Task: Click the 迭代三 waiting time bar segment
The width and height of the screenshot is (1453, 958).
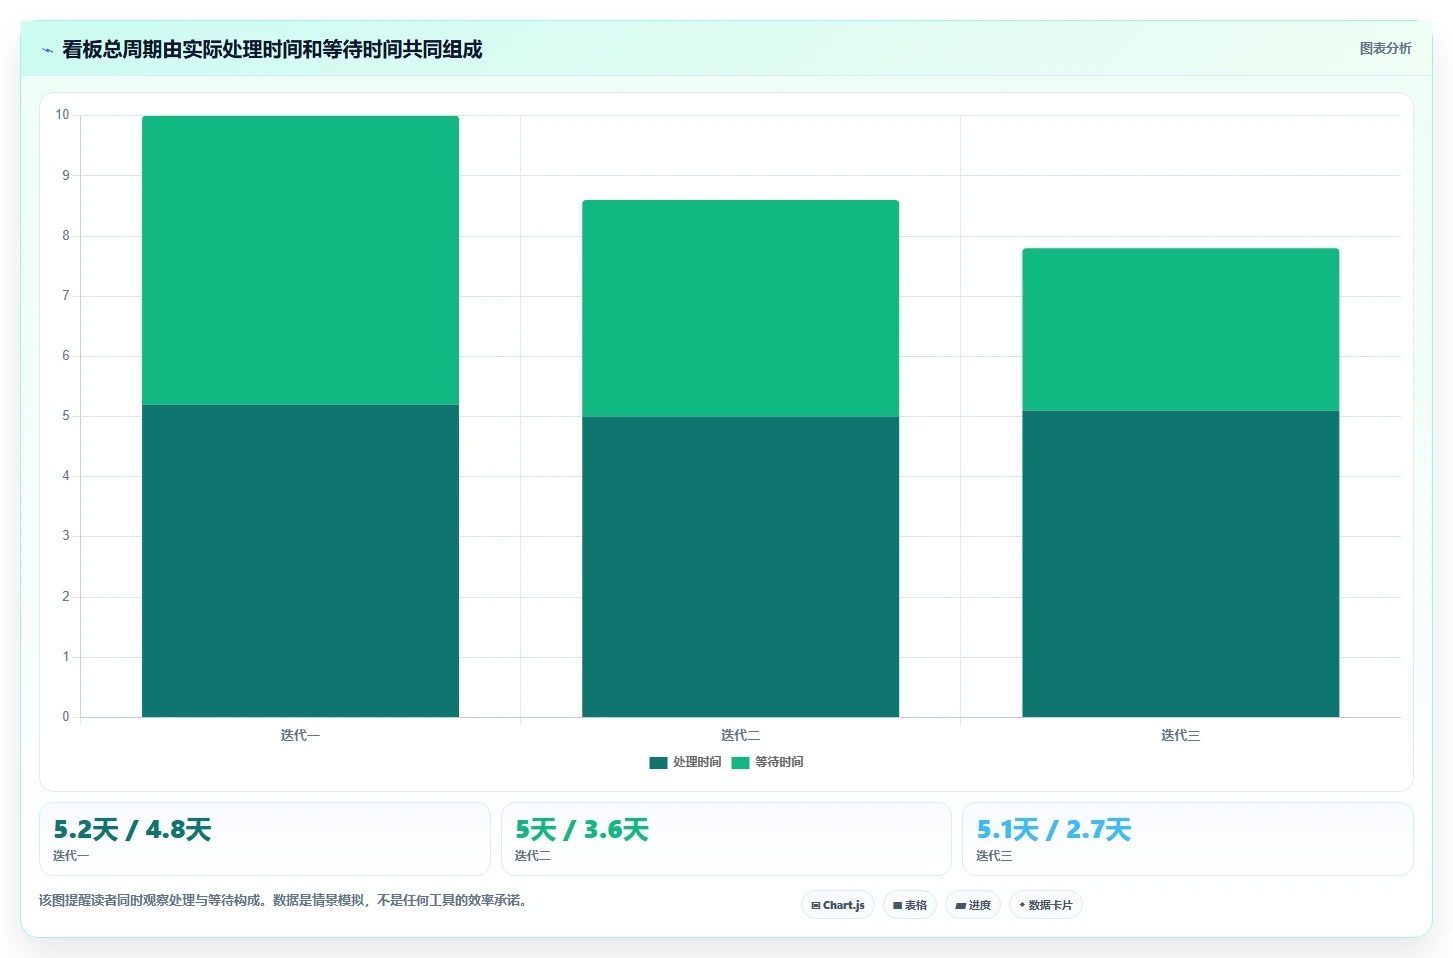Action: point(1180,329)
